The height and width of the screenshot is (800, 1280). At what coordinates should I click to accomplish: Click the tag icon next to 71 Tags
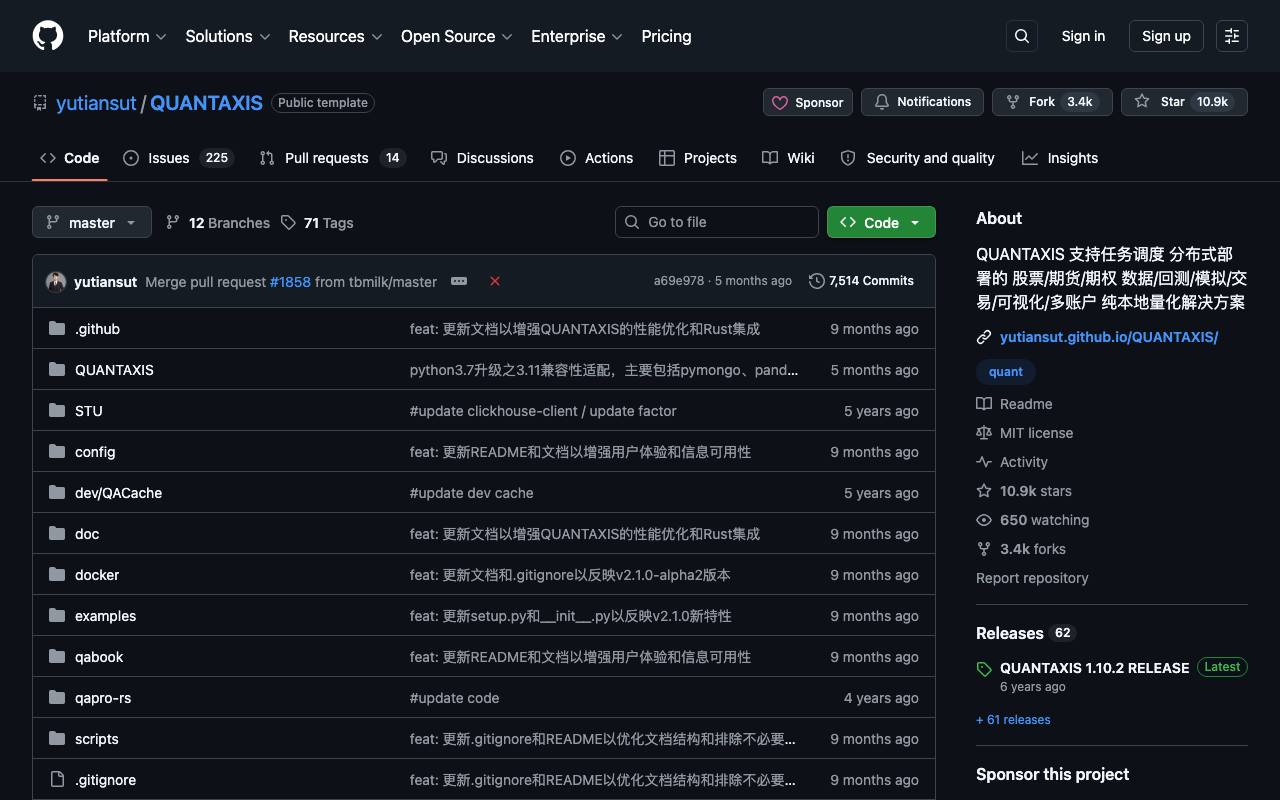click(x=288, y=222)
